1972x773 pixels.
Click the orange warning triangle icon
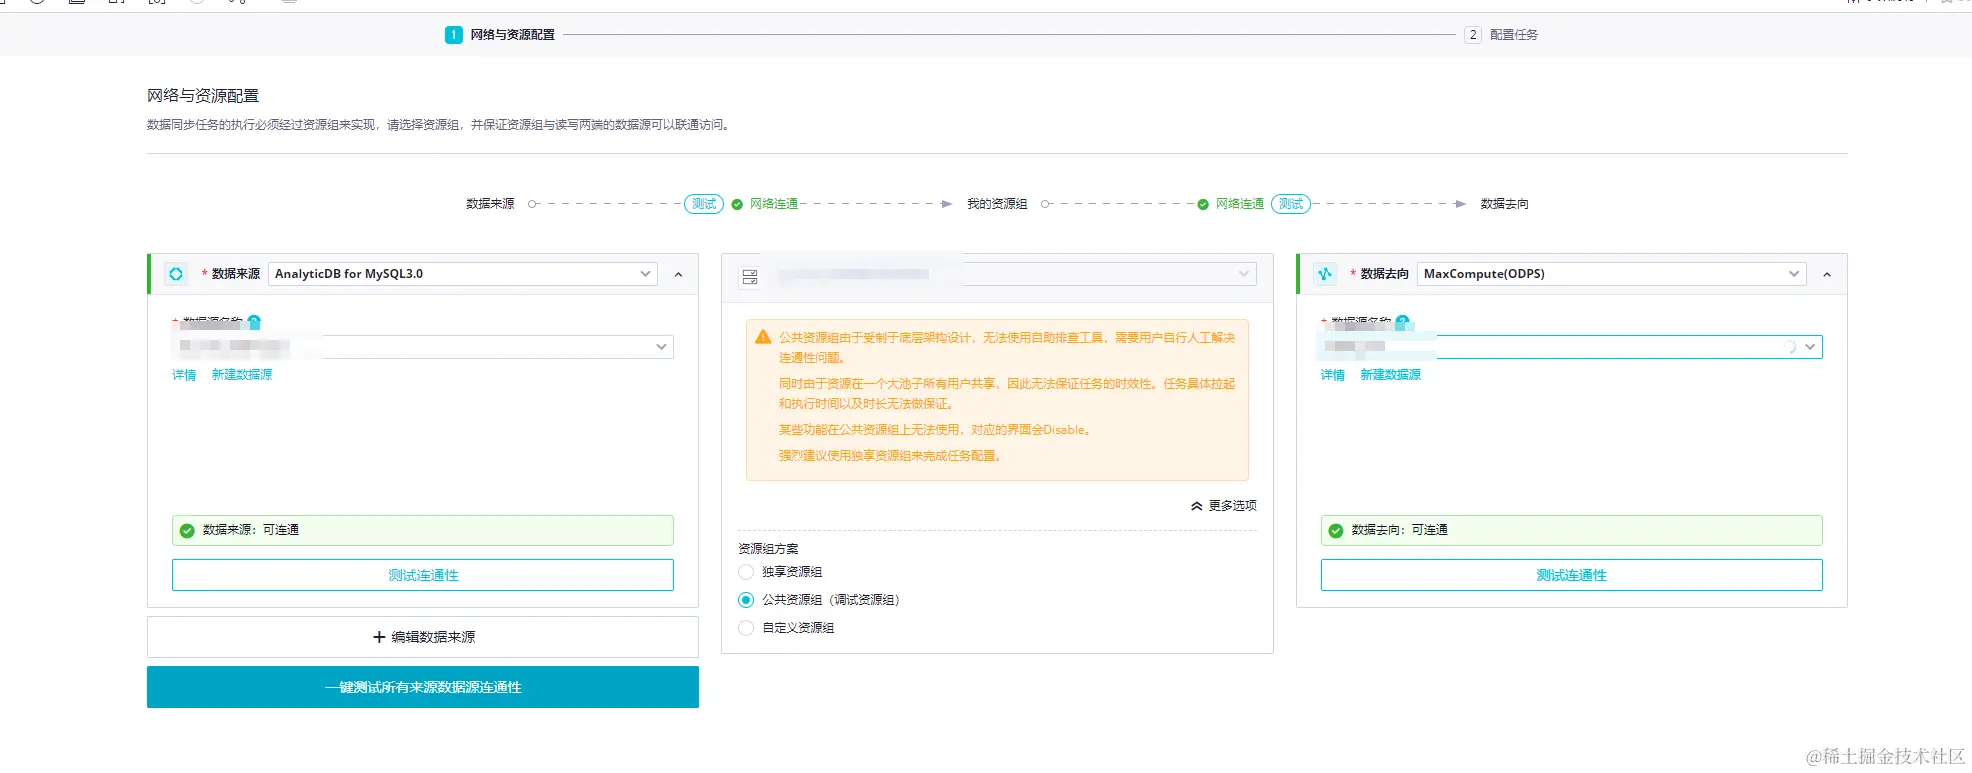click(x=763, y=337)
